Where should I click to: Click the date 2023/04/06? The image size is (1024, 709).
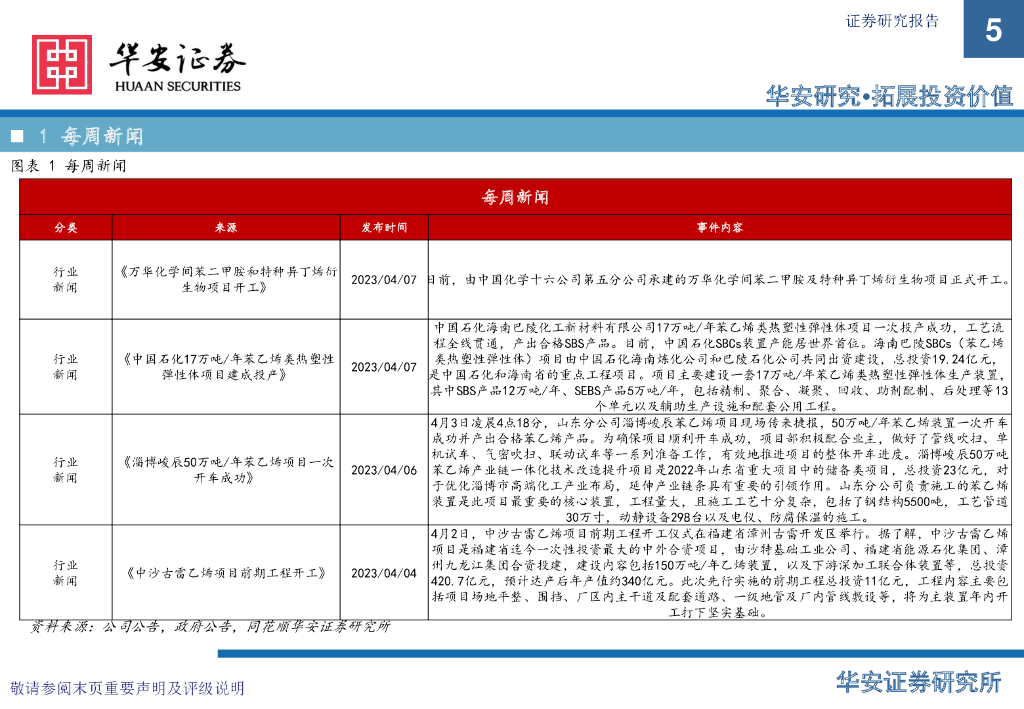tap(384, 471)
